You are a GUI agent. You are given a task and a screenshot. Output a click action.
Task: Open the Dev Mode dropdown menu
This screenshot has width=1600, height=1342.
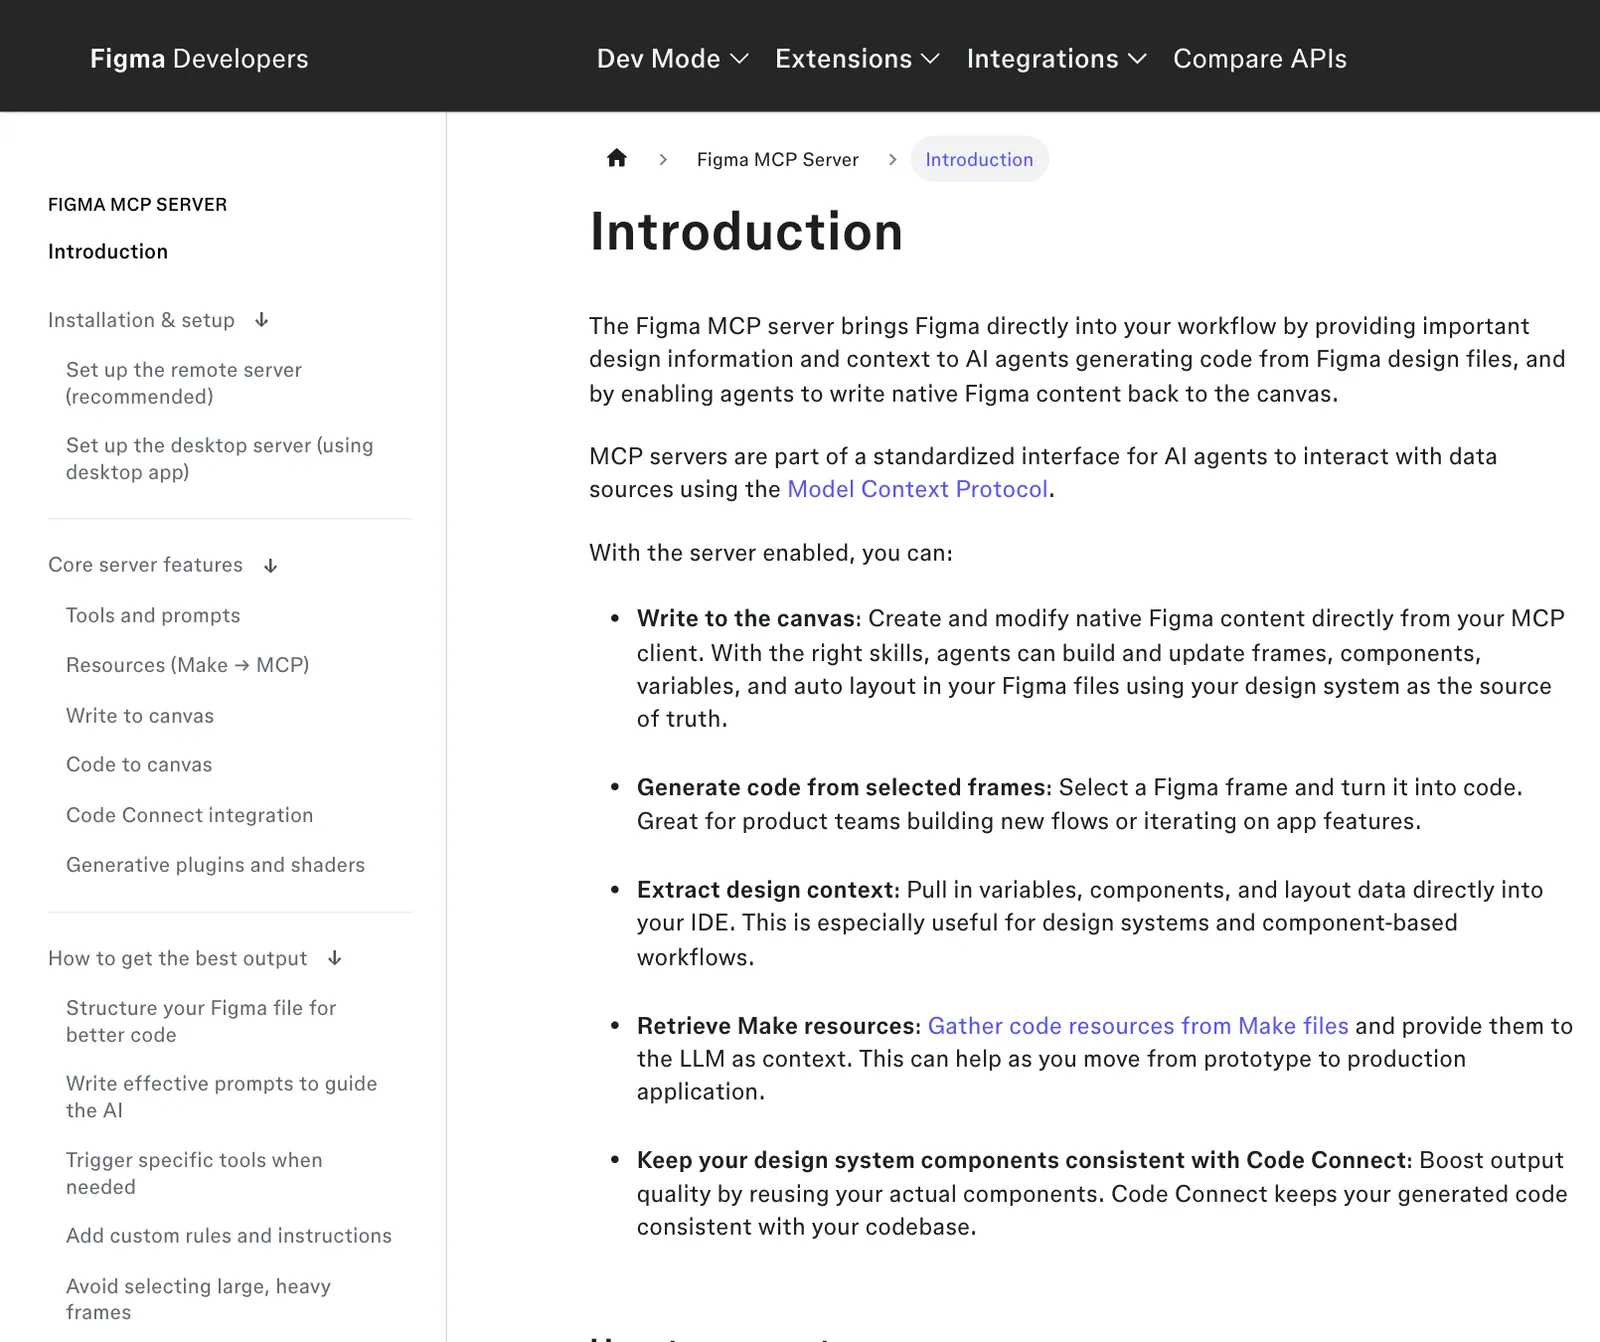pos(672,59)
